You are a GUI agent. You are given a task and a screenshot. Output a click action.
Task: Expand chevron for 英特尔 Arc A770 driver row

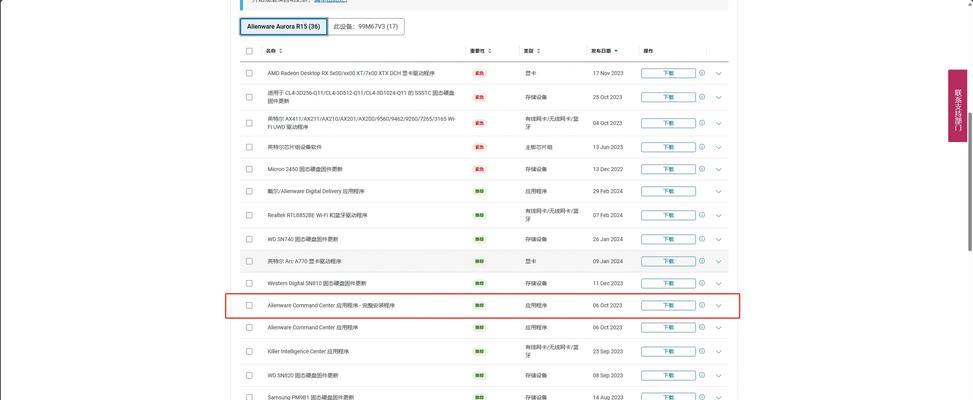(719, 262)
